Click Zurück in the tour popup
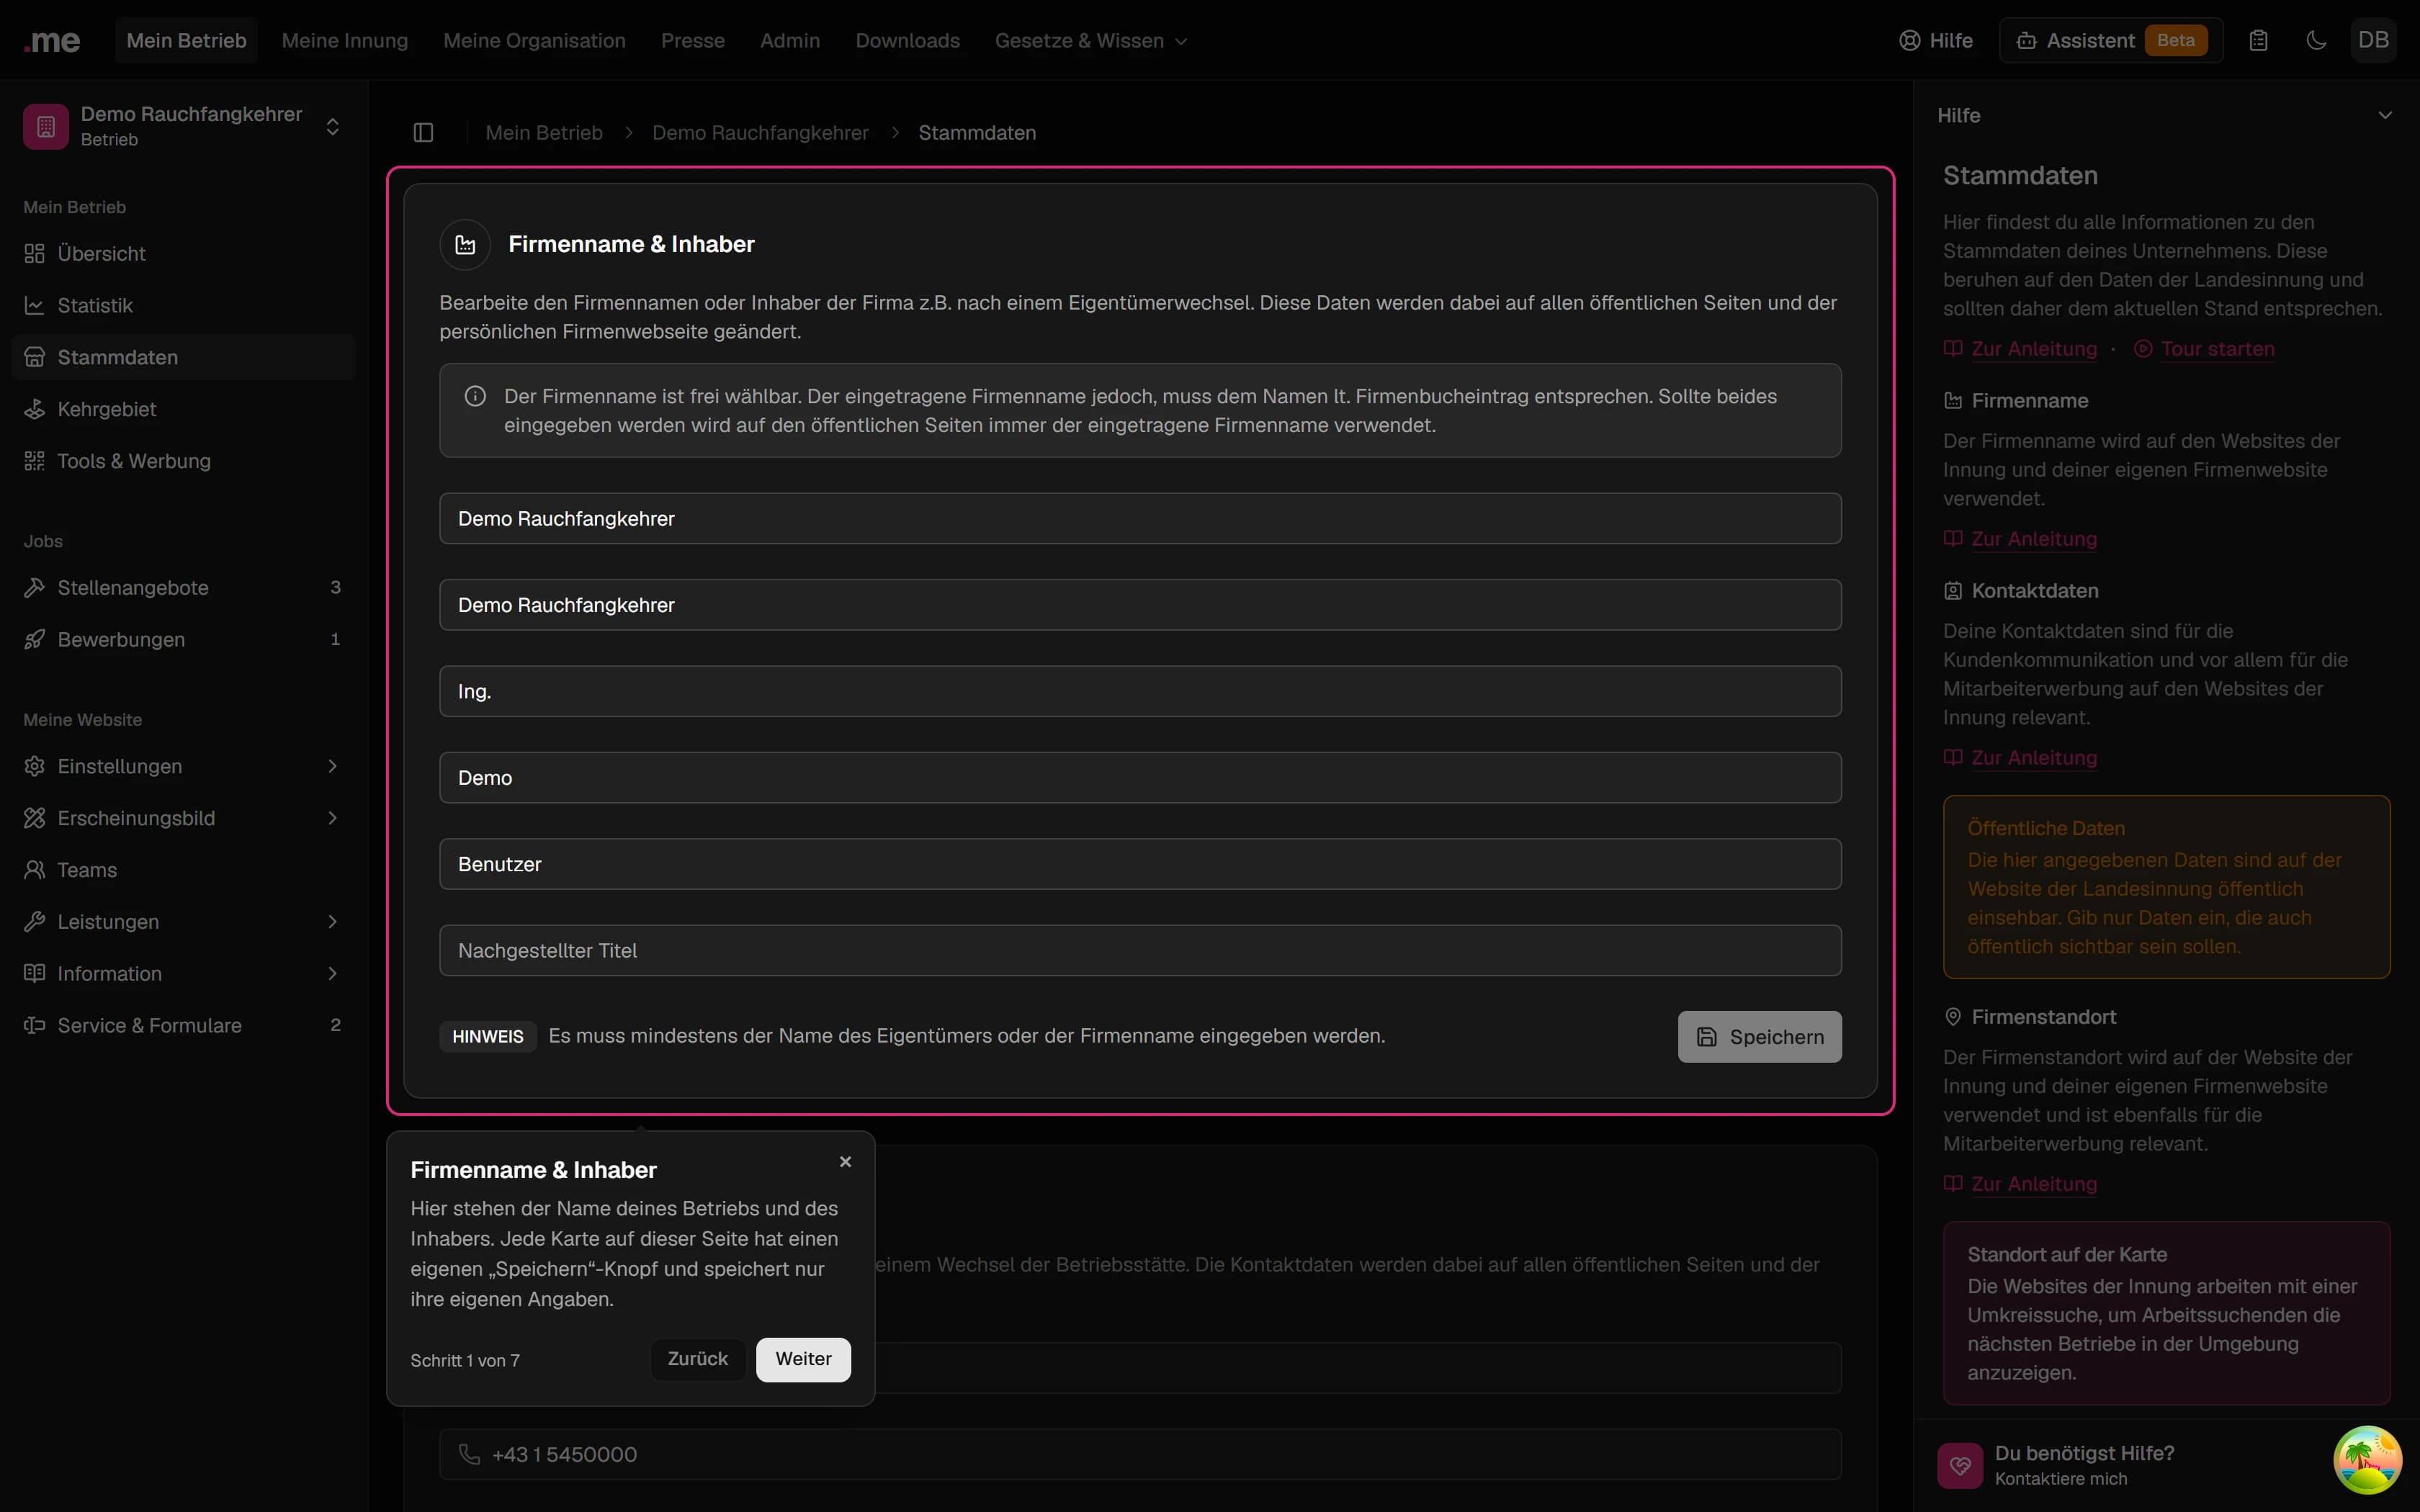 [x=697, y=1359]
